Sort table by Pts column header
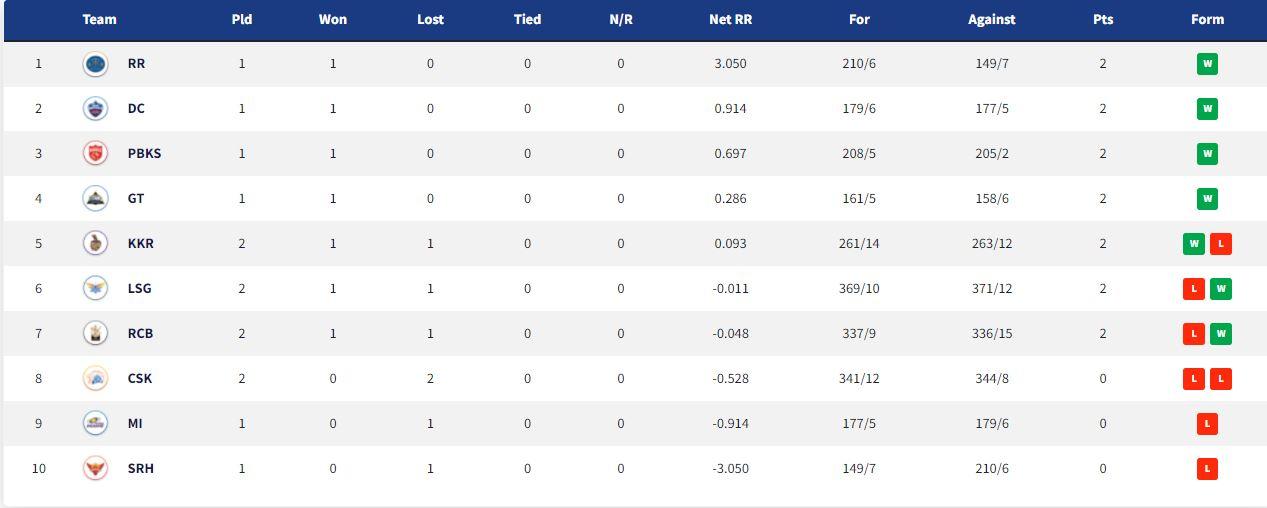 click(x=1103, y=19)
